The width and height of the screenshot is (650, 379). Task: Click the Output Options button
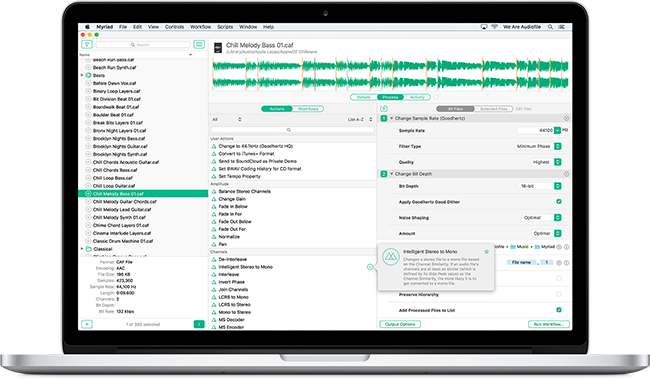click(x=400, y=324)
